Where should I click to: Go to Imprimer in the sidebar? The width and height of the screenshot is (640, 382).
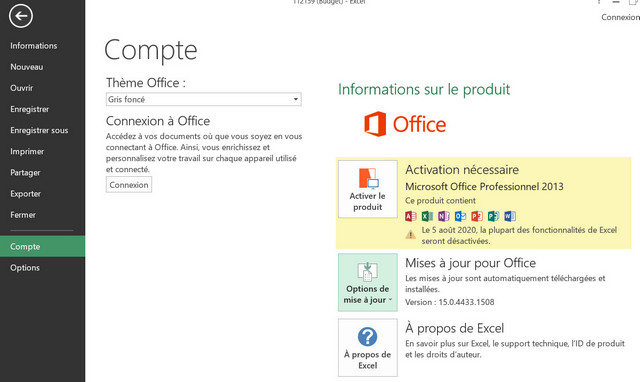[x=27, y=151]
